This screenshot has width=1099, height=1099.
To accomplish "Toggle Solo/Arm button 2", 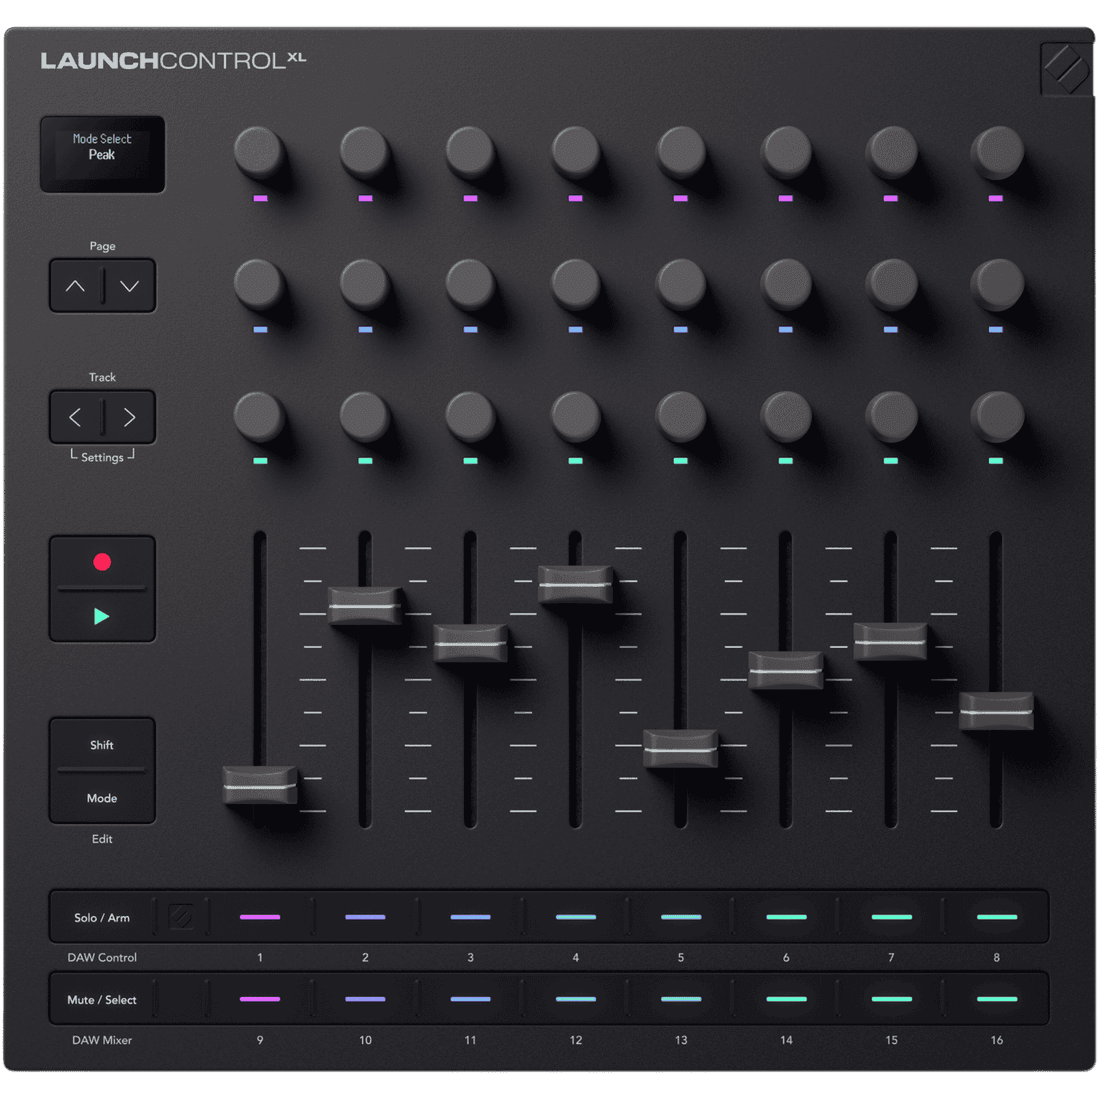I will tap(365, 917).
